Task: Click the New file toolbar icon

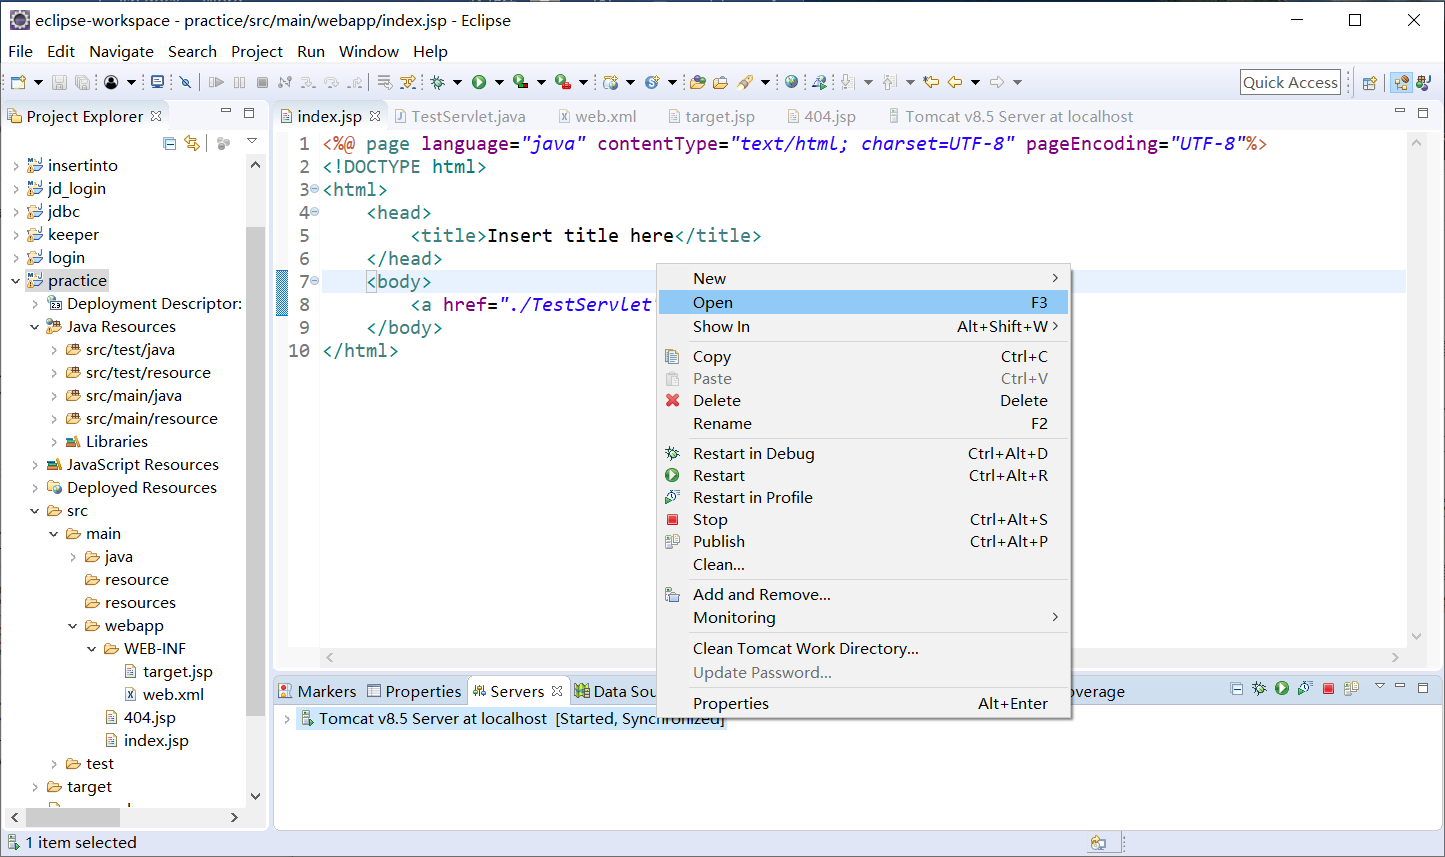Action: click(18, 82)
